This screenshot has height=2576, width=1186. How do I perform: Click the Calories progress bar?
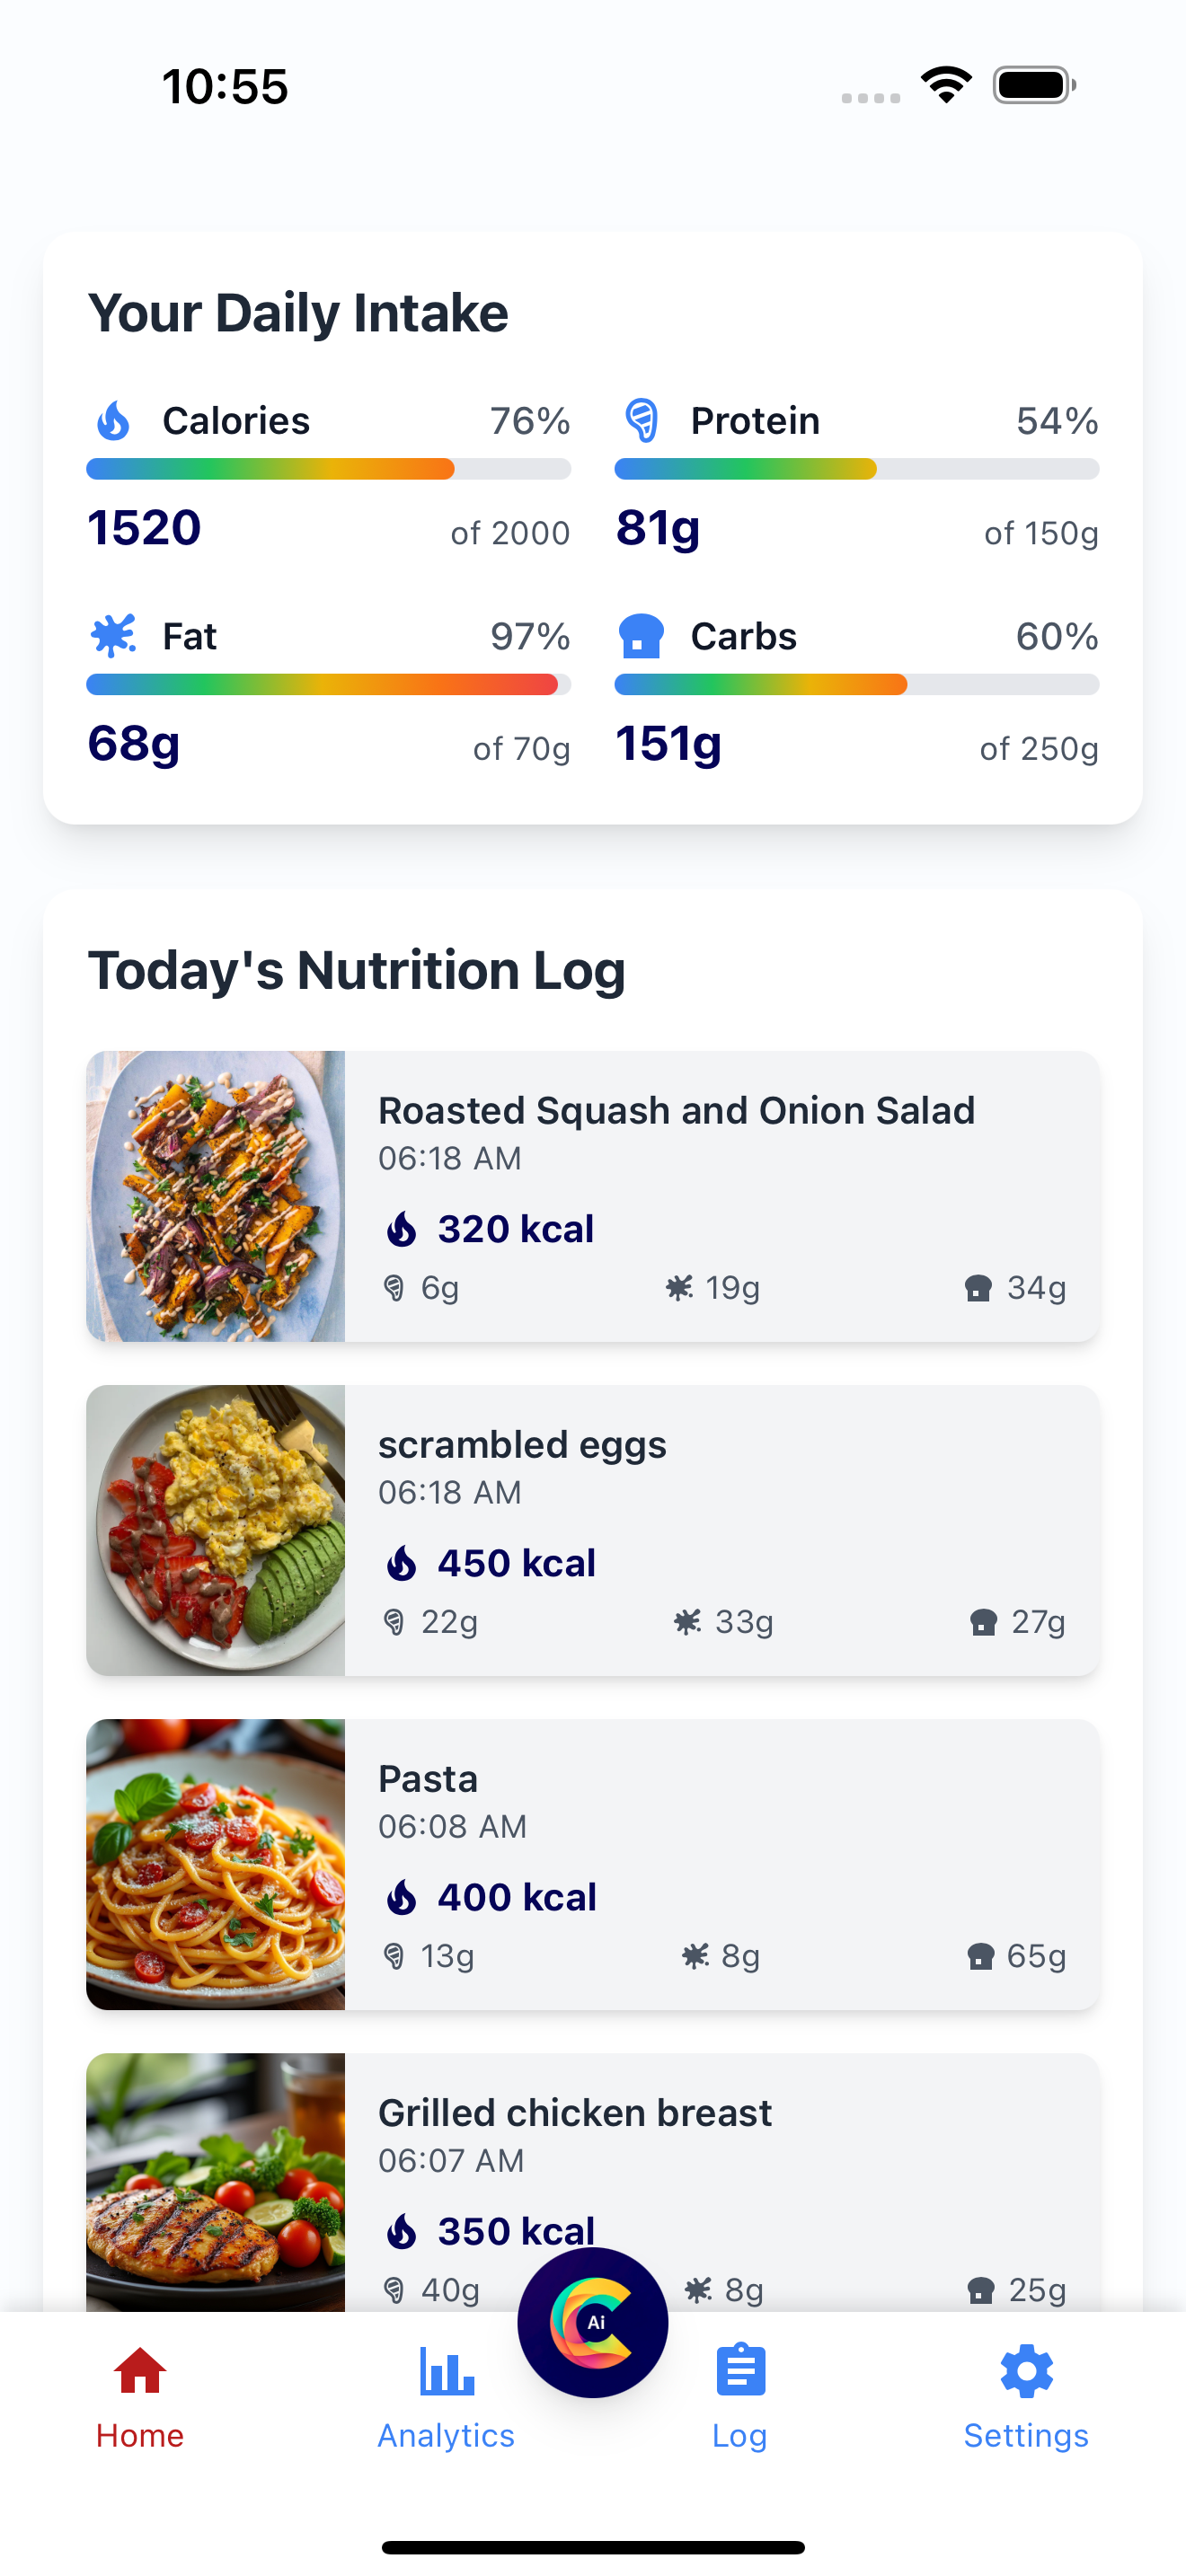[x=329, y=469]
